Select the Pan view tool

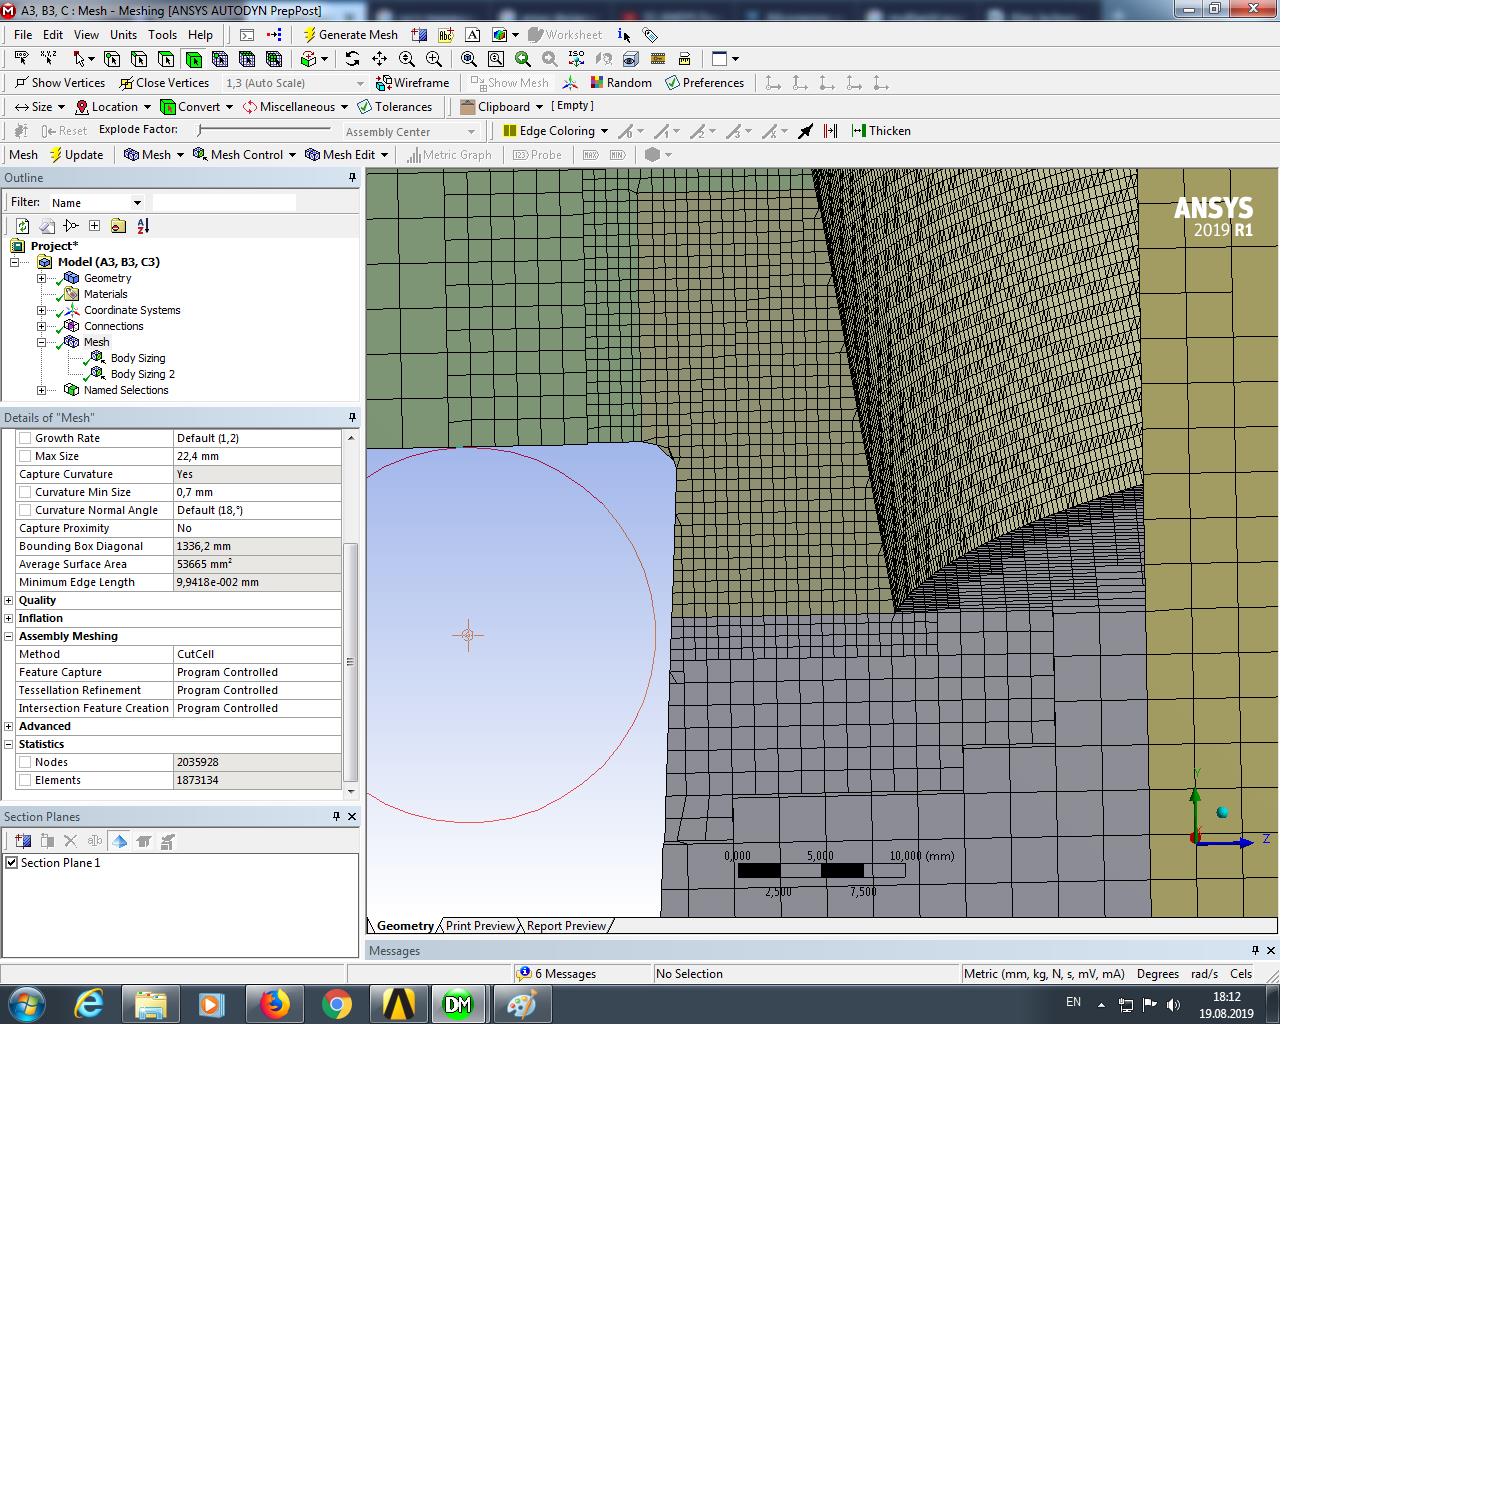click(x=379, y=59)
